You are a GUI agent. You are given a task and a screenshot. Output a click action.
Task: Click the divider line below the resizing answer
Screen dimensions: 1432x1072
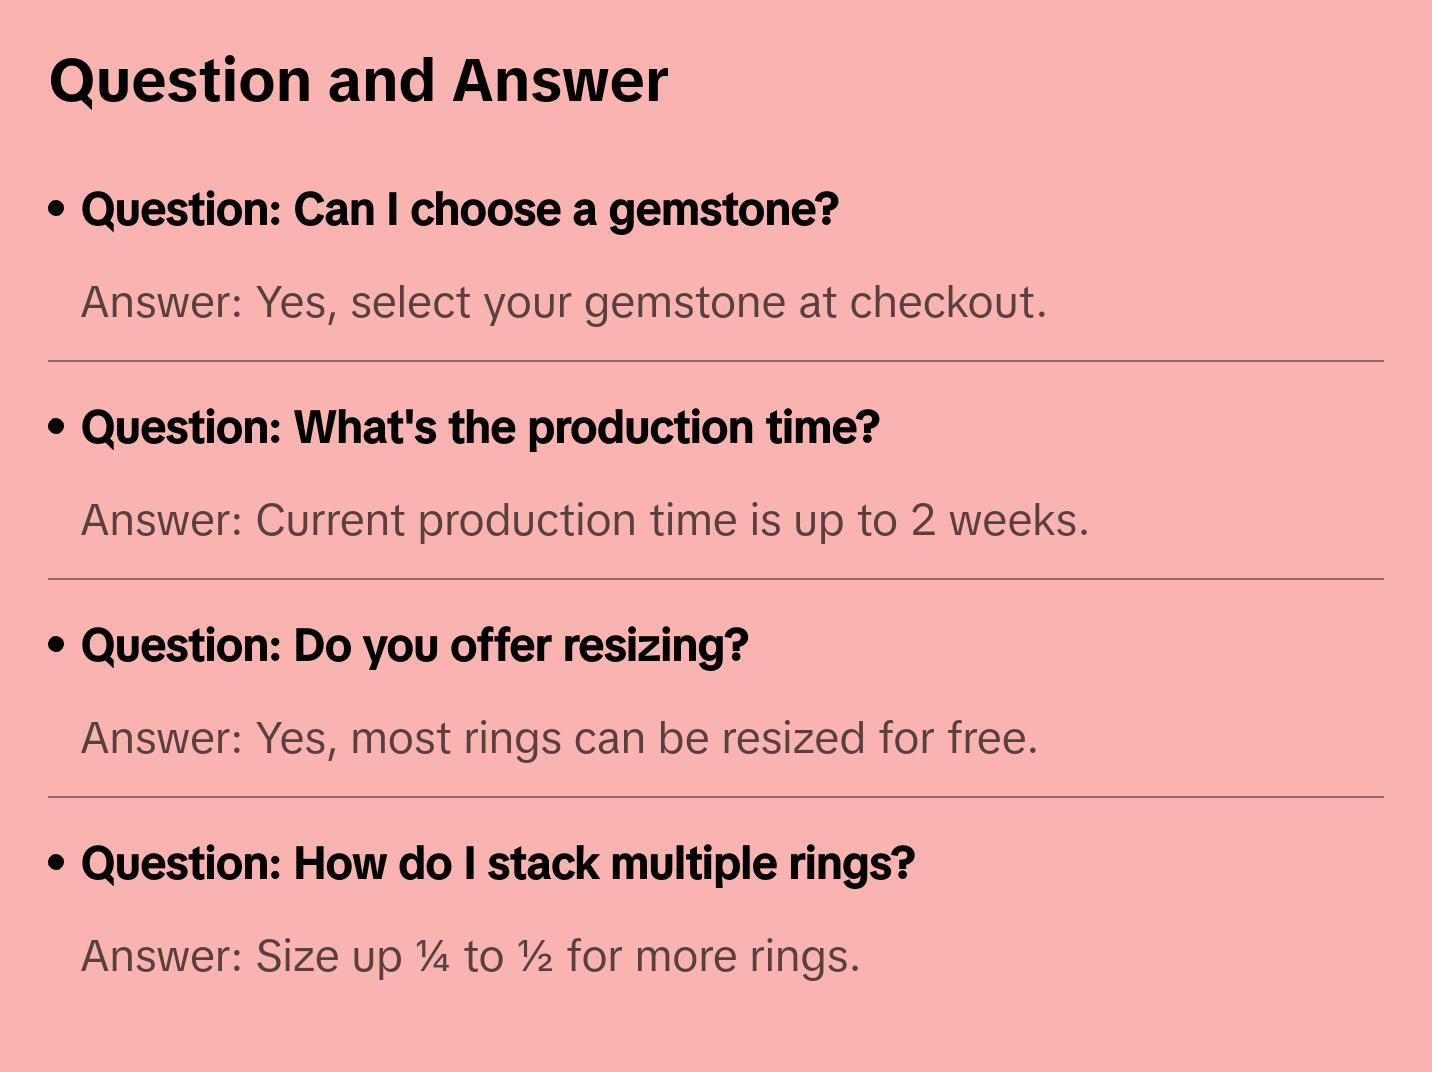(716, 797)
